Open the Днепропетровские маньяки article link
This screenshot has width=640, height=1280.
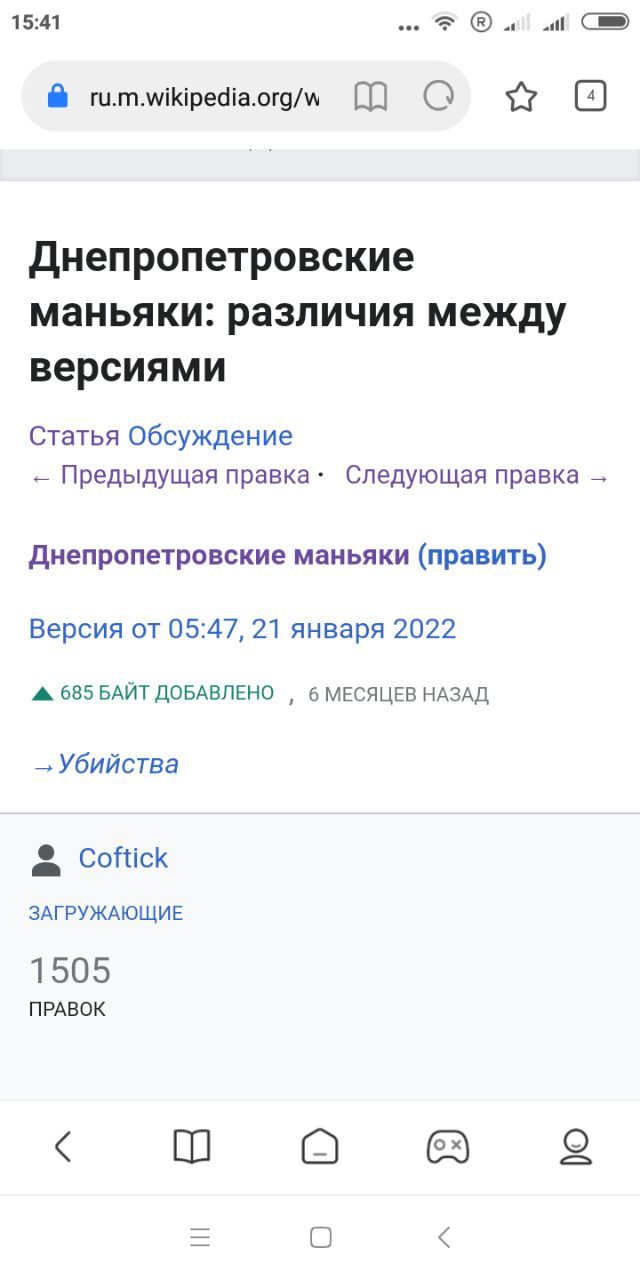(219, 555)
